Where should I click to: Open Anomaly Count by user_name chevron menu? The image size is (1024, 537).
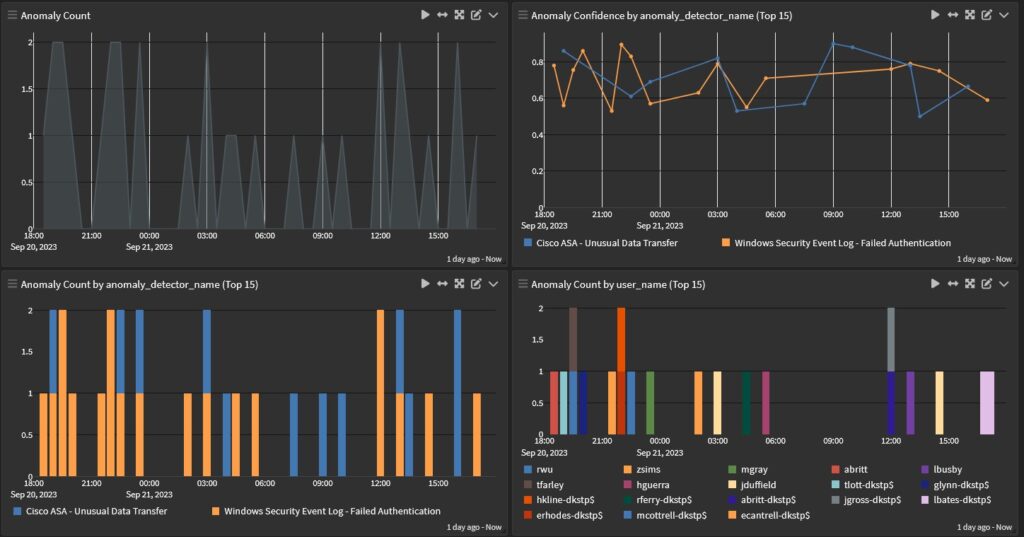pos(1004,284)
